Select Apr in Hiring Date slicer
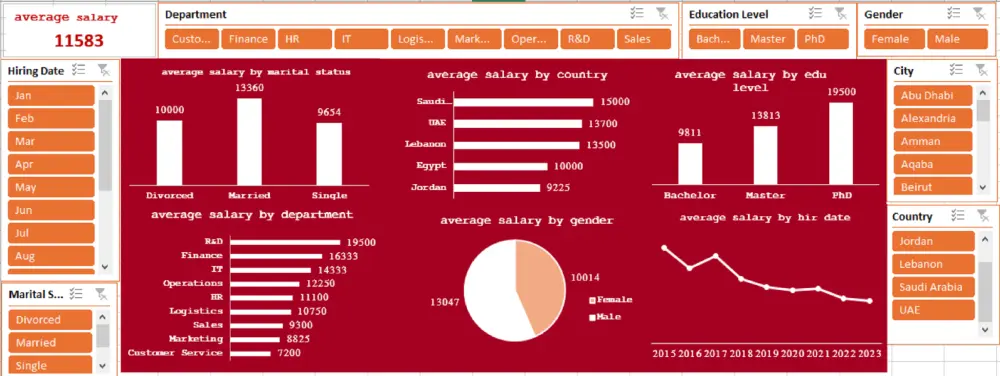Viewport: 1000px width, 376px height. (x=51, y=164)
